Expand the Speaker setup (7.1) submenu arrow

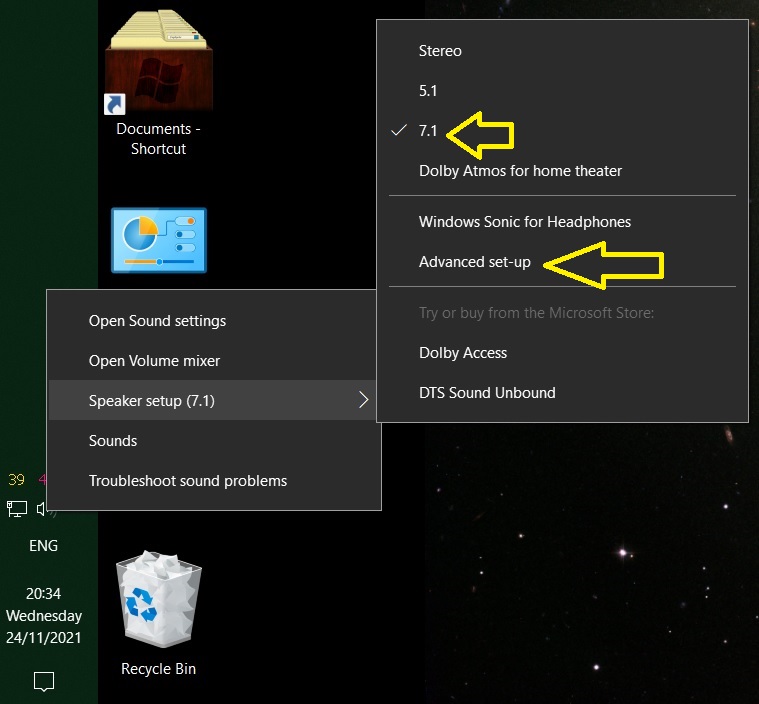click(364, 401)
